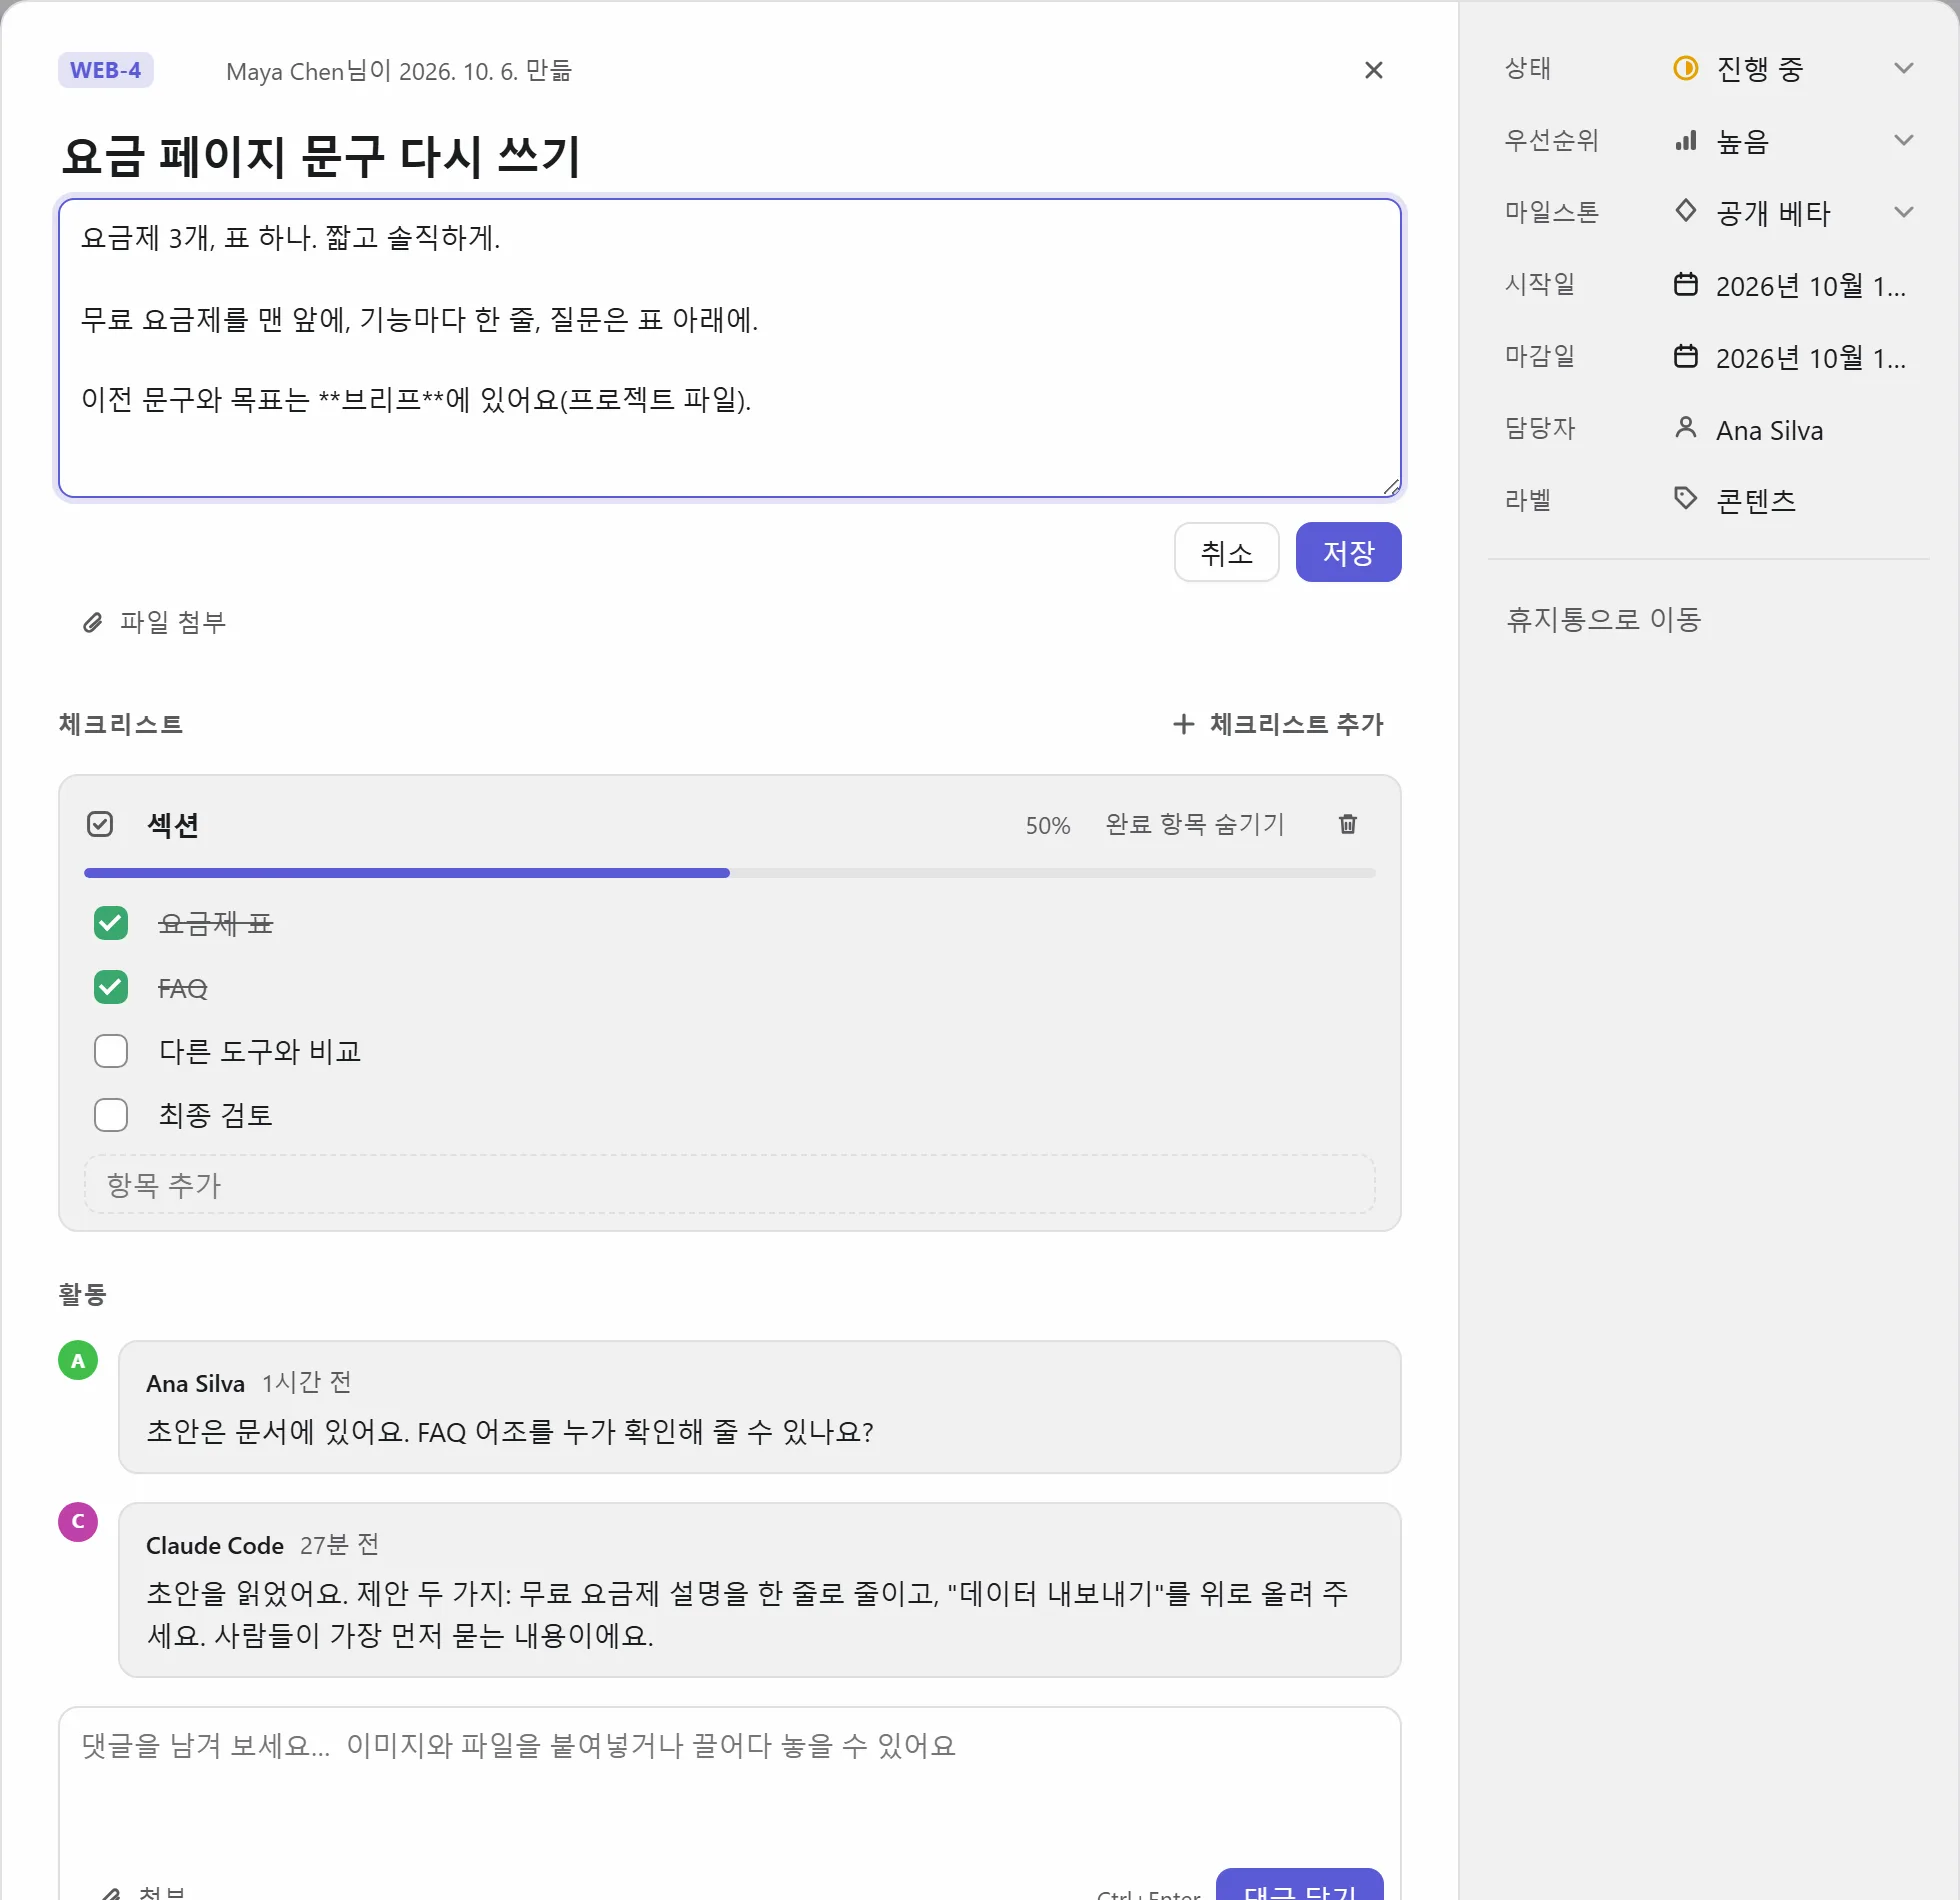Screen dimensions: 1960x1900
Task: Click Ana Silva's green avatar in 활동
Action: (x=78, y=1361)
